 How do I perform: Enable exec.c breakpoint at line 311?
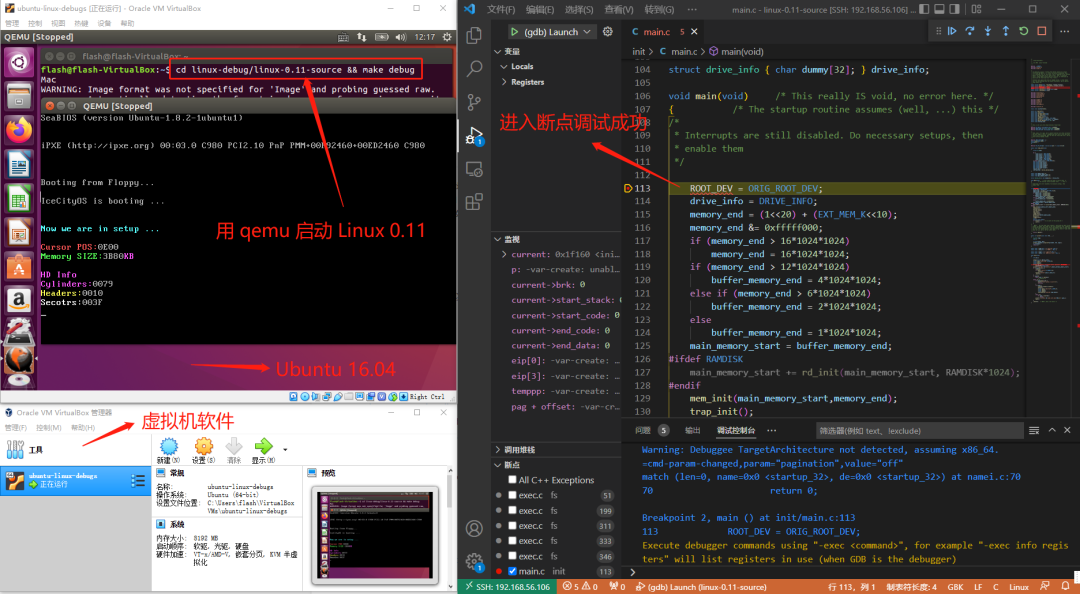click(x=512, y=525)
